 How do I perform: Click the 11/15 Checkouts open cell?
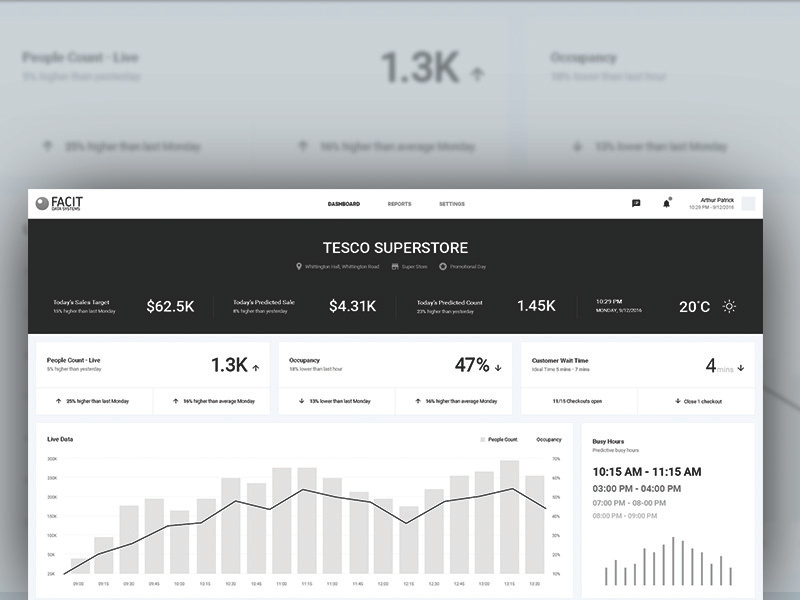click(579, 402)
